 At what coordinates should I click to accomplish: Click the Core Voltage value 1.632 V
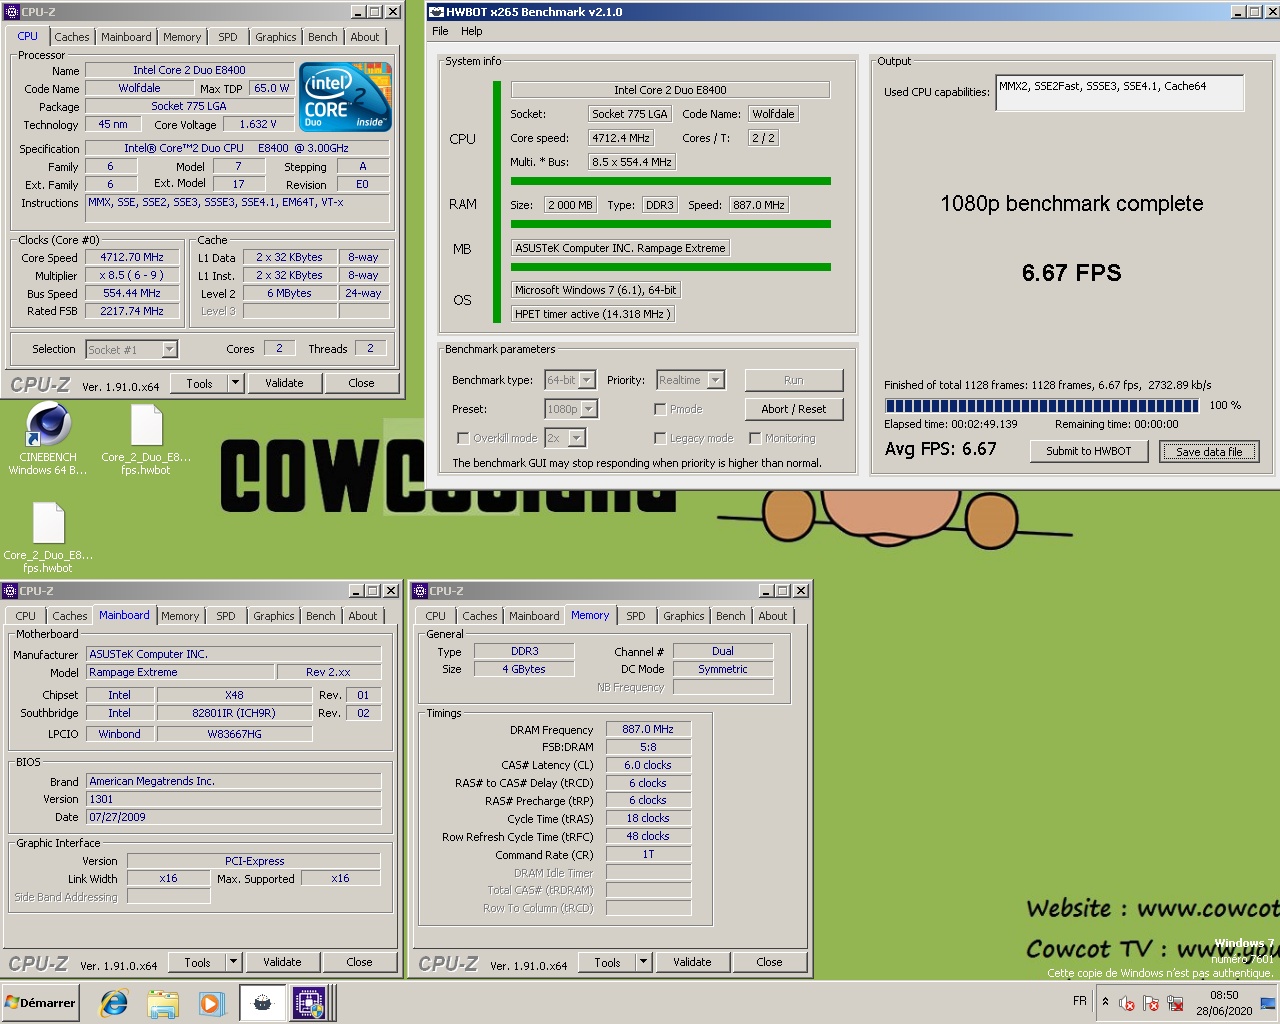coord(258,124)
